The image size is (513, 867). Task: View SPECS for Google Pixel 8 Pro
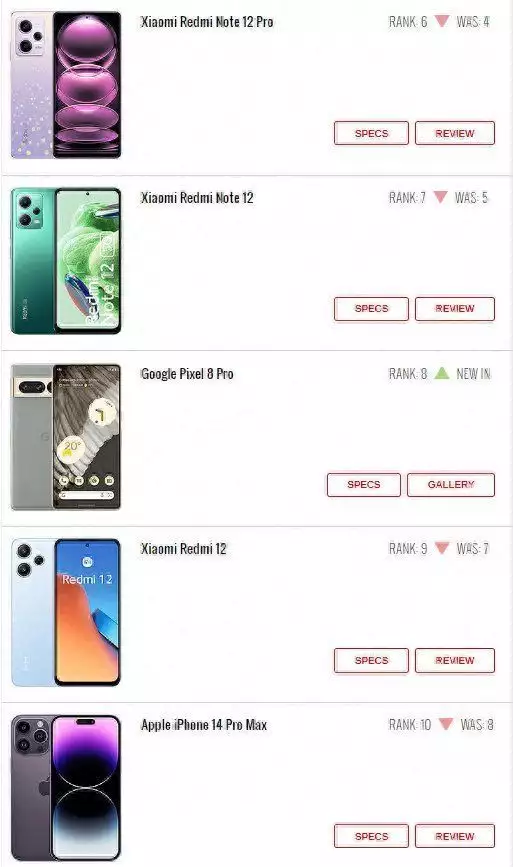coord(364,484)
